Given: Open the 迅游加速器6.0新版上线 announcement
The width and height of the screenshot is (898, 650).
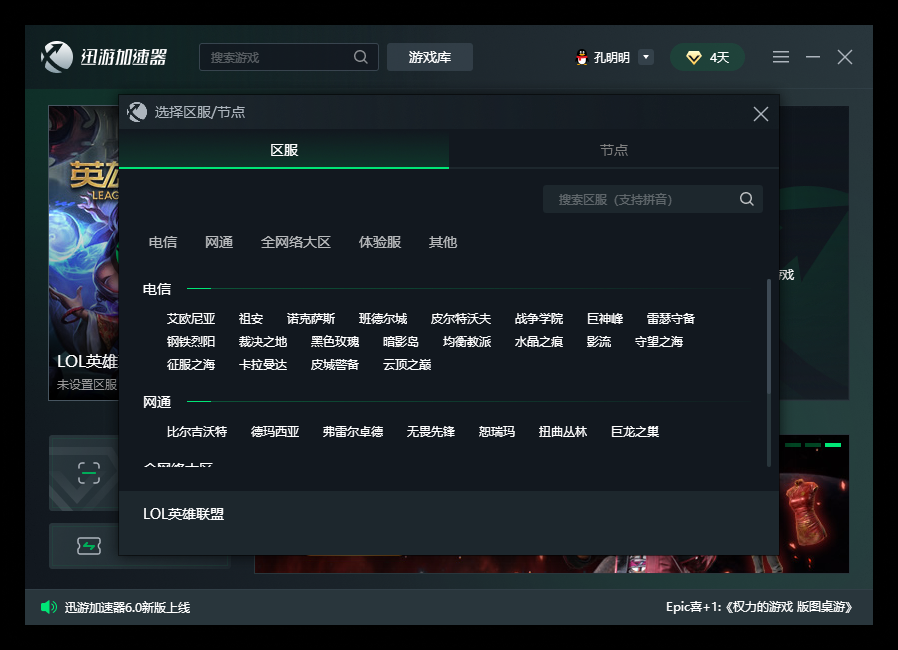Looking at the screenshot, I should 127,607.
